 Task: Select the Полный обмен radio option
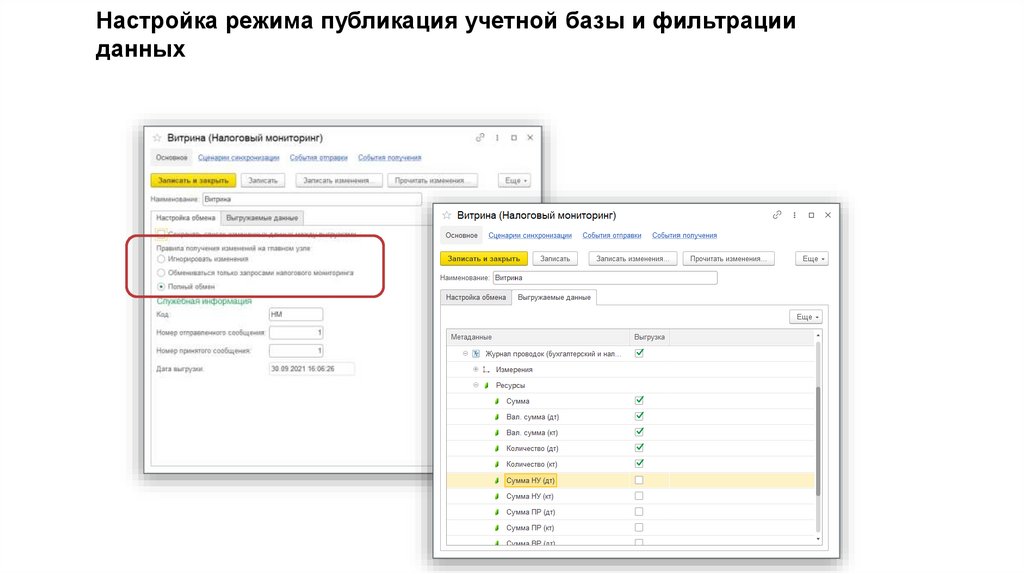click(161, 287)
